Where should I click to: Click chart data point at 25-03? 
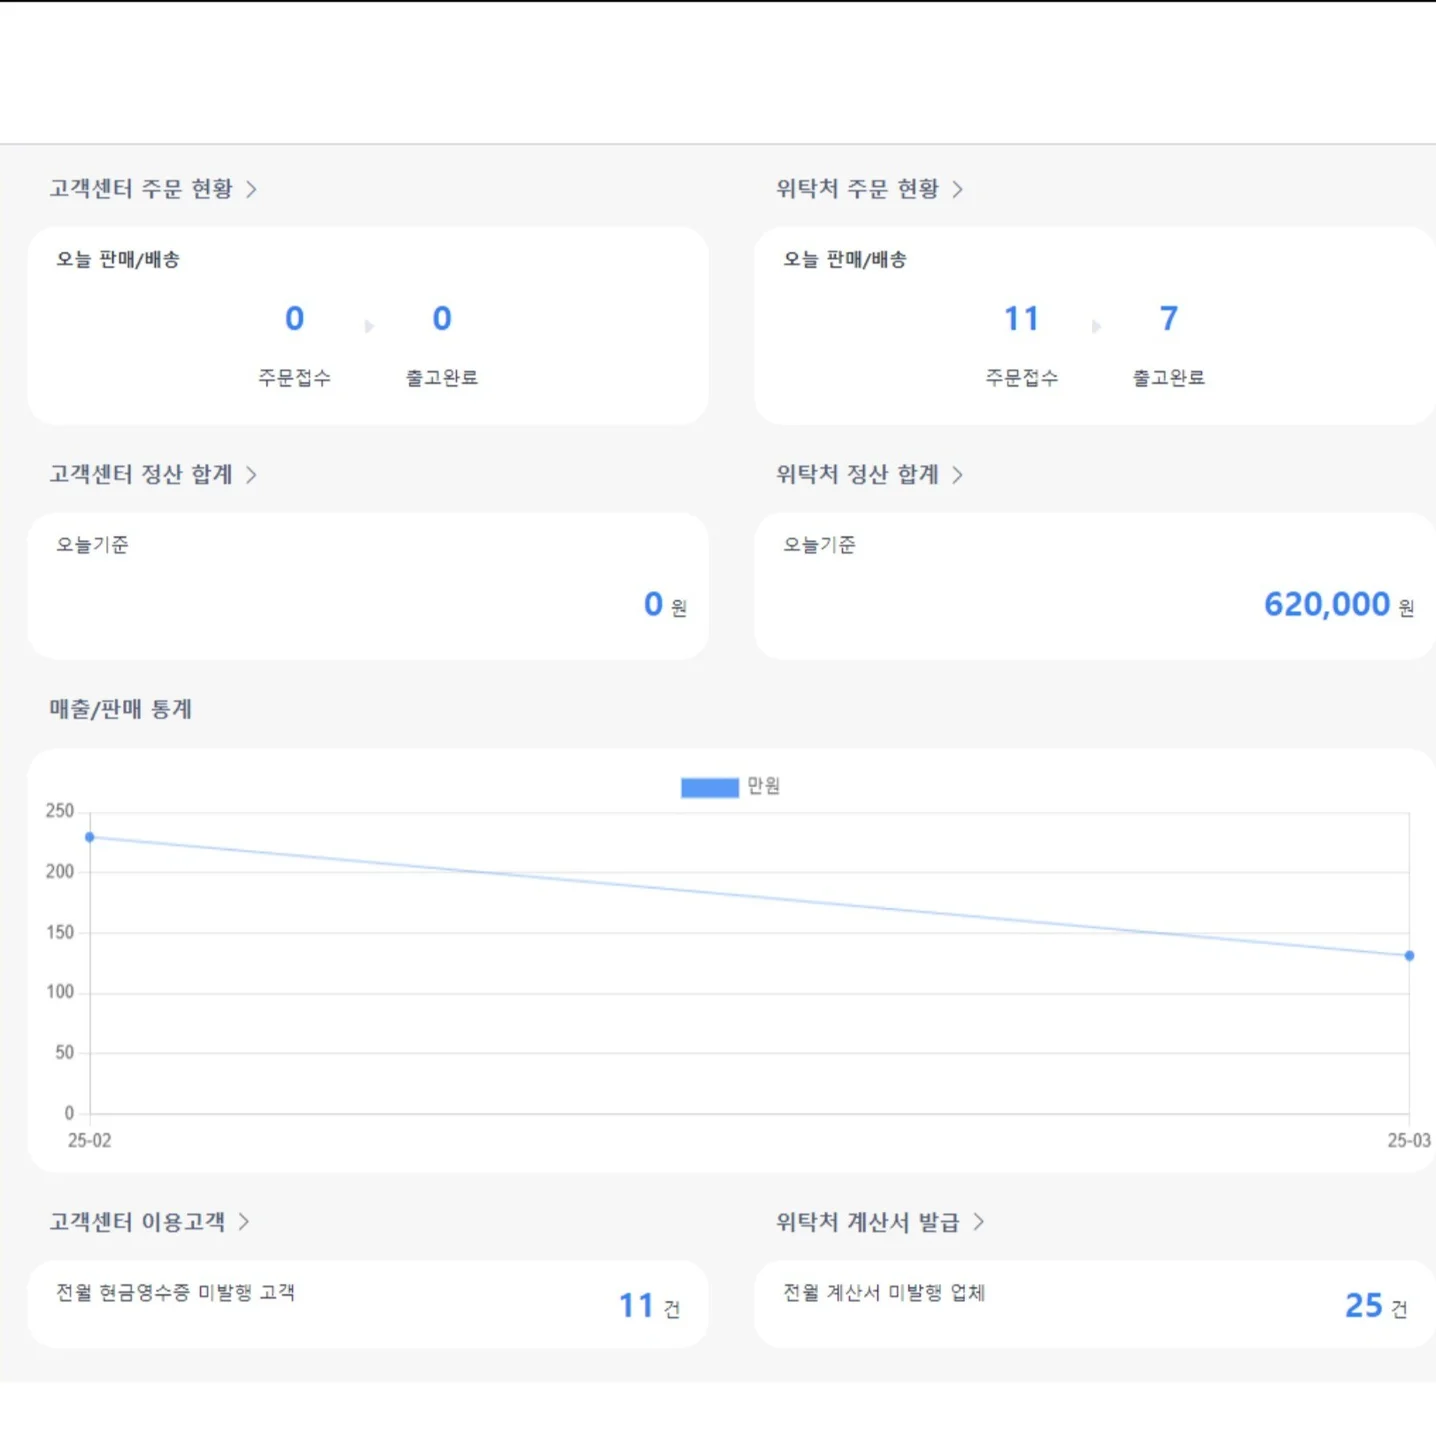tap(1409, 956)
